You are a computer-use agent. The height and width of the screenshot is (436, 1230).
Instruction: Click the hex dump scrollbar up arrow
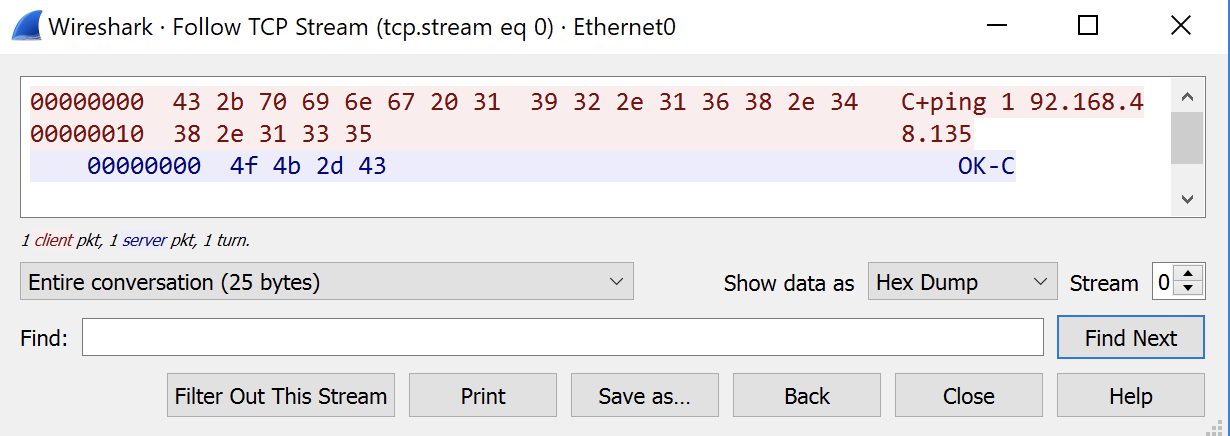click(1187, 98)
